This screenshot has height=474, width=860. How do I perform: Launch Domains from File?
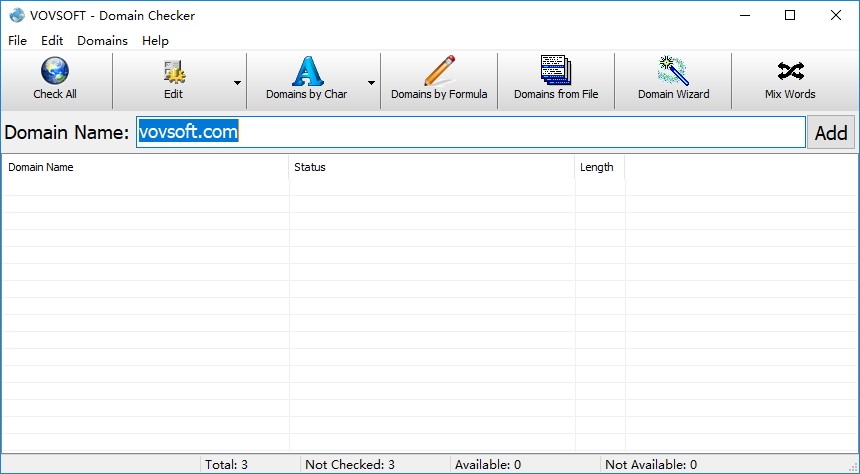tap(556, 81)
